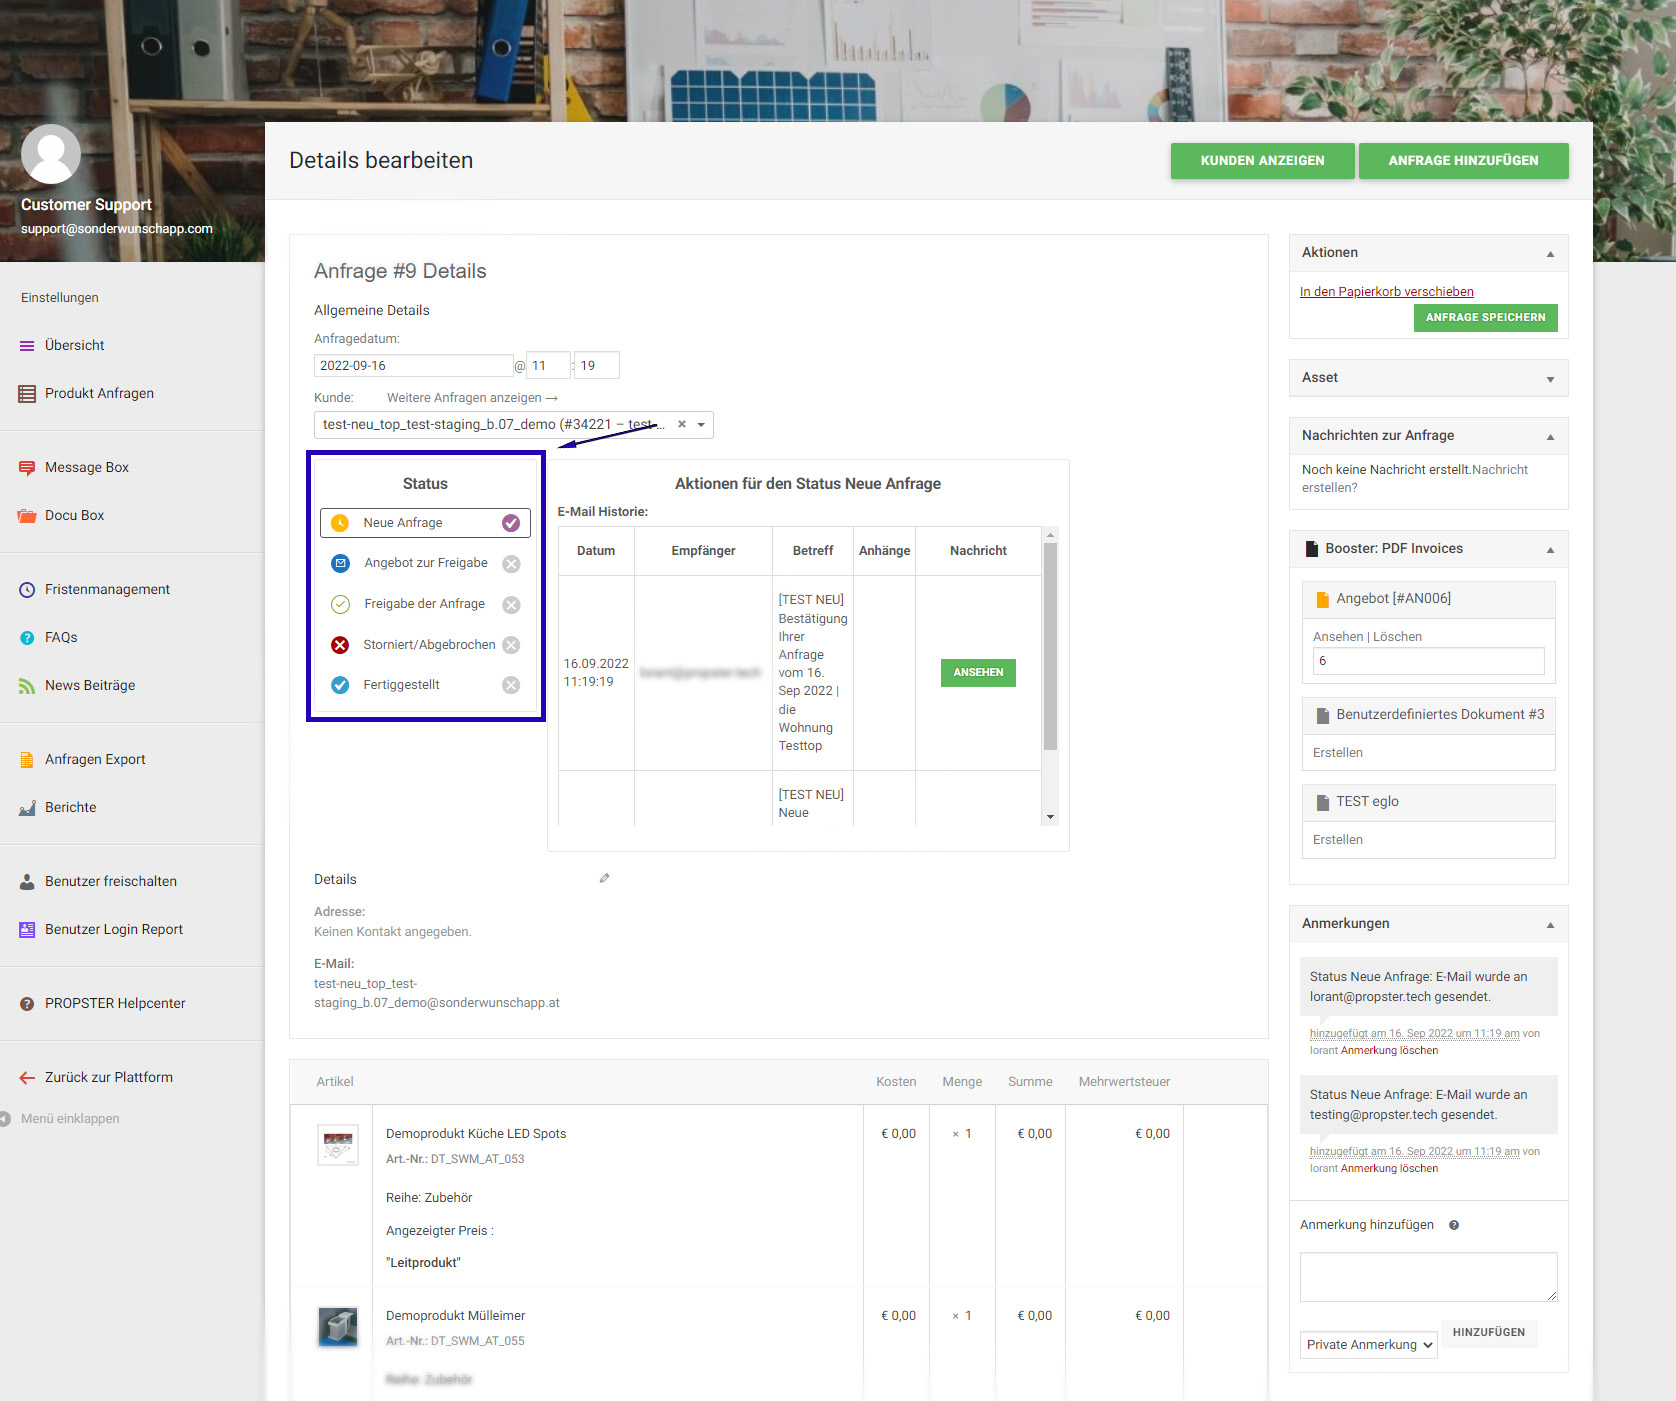The image size is (1676, 1401).
Task: Open the Private Anmerkung dropdown
Action: (x=1368, y=1345)
